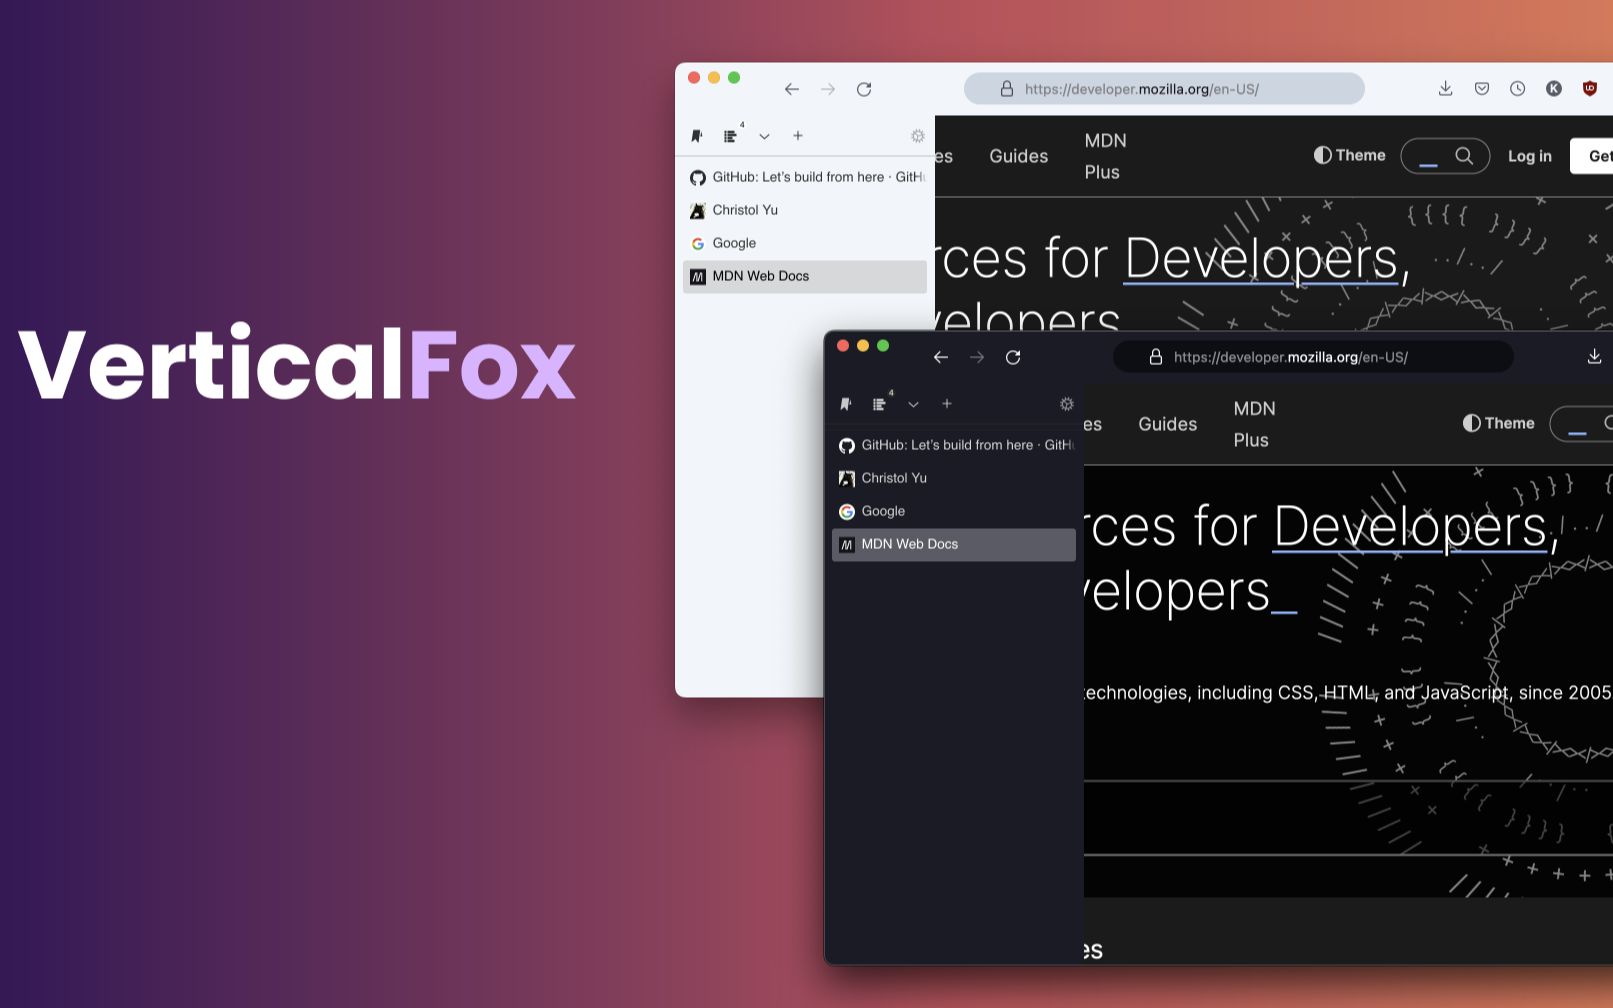
Task: Click the Developers link in the light window heading
Action: pos(1260,258)
